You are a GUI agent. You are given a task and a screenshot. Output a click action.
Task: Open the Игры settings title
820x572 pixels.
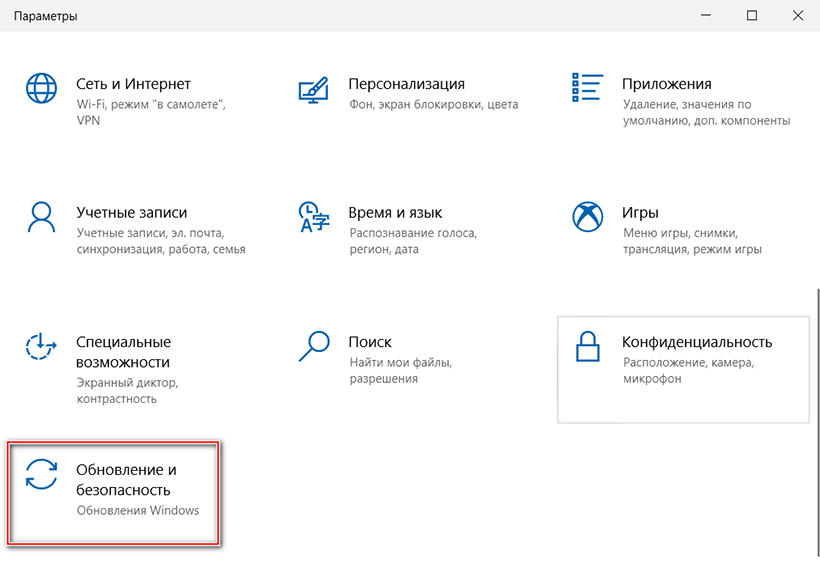click(640, 213)
